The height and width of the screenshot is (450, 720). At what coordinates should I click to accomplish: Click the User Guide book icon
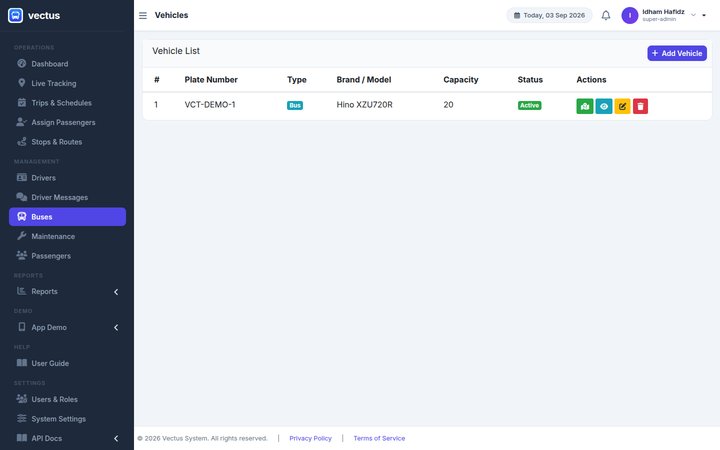[22, 363]
